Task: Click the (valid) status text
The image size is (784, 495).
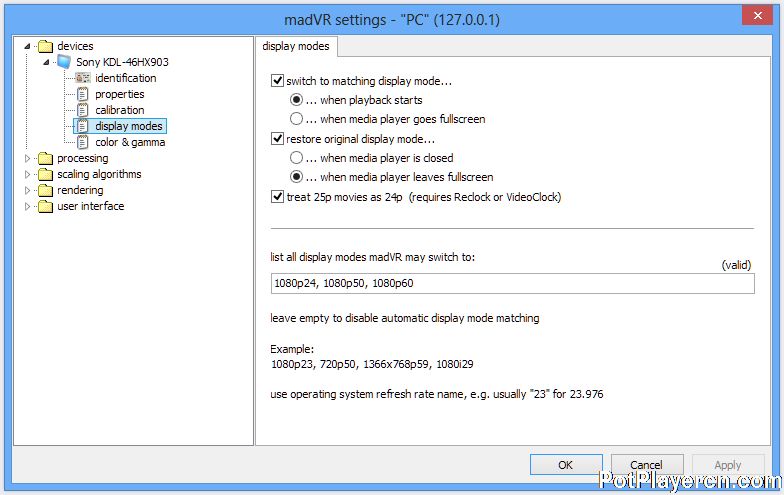Action: pos(736,265)
